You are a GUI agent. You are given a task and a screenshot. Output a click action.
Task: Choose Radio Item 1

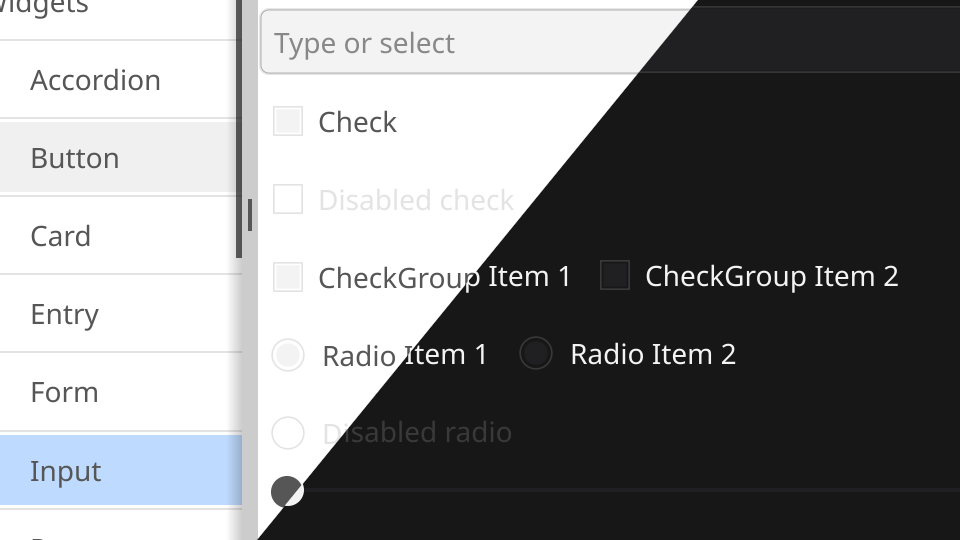pos(288,354)
